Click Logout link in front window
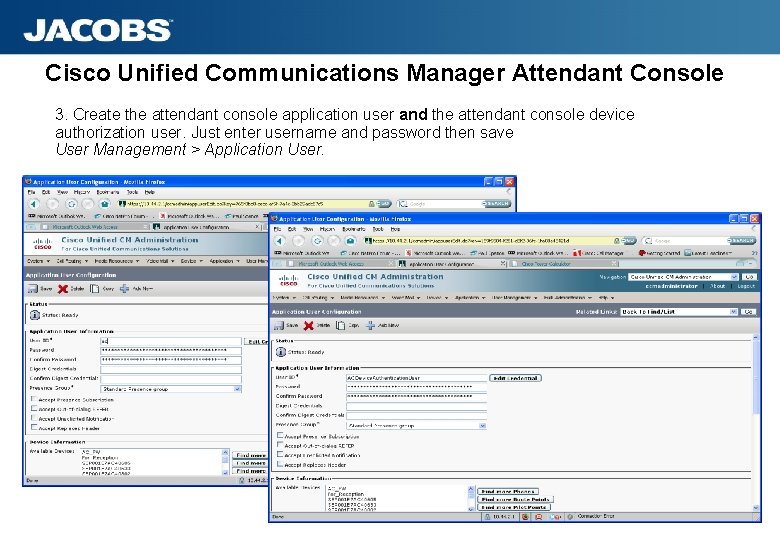Viewport: 780px width, 540px height. 746,286
